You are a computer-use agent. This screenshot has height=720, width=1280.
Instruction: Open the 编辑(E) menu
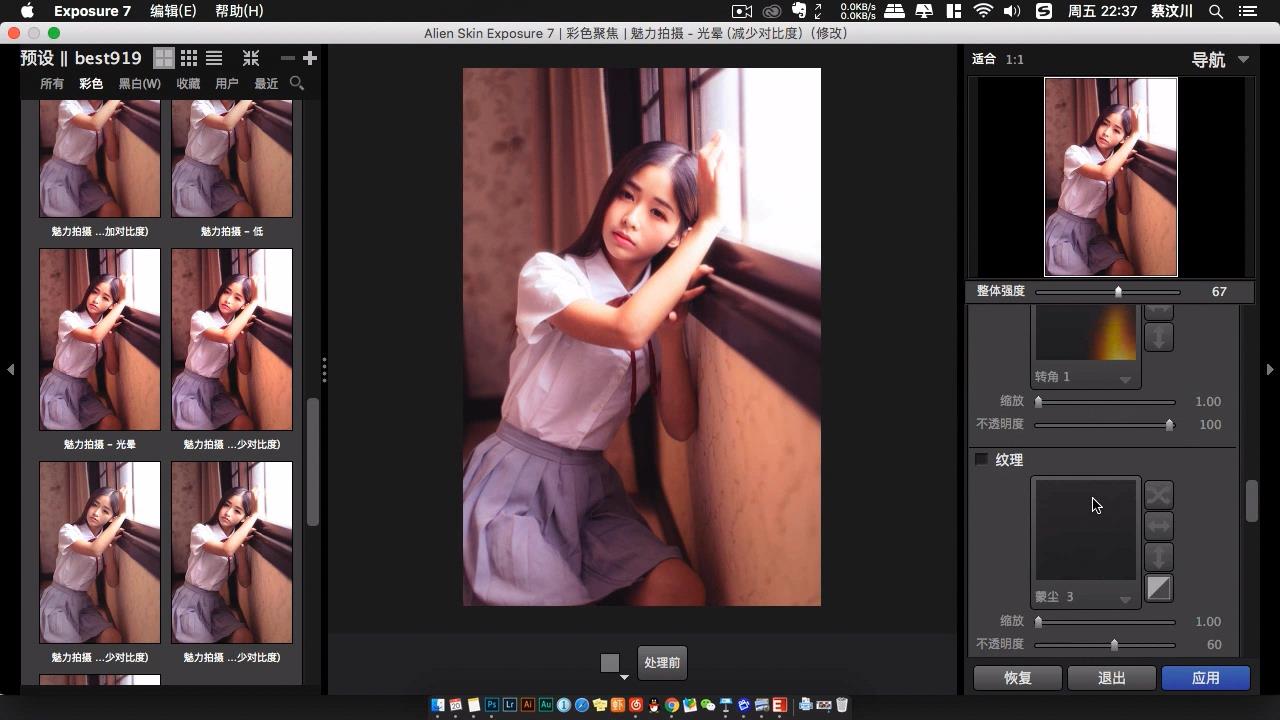click(x=173, y=11)
